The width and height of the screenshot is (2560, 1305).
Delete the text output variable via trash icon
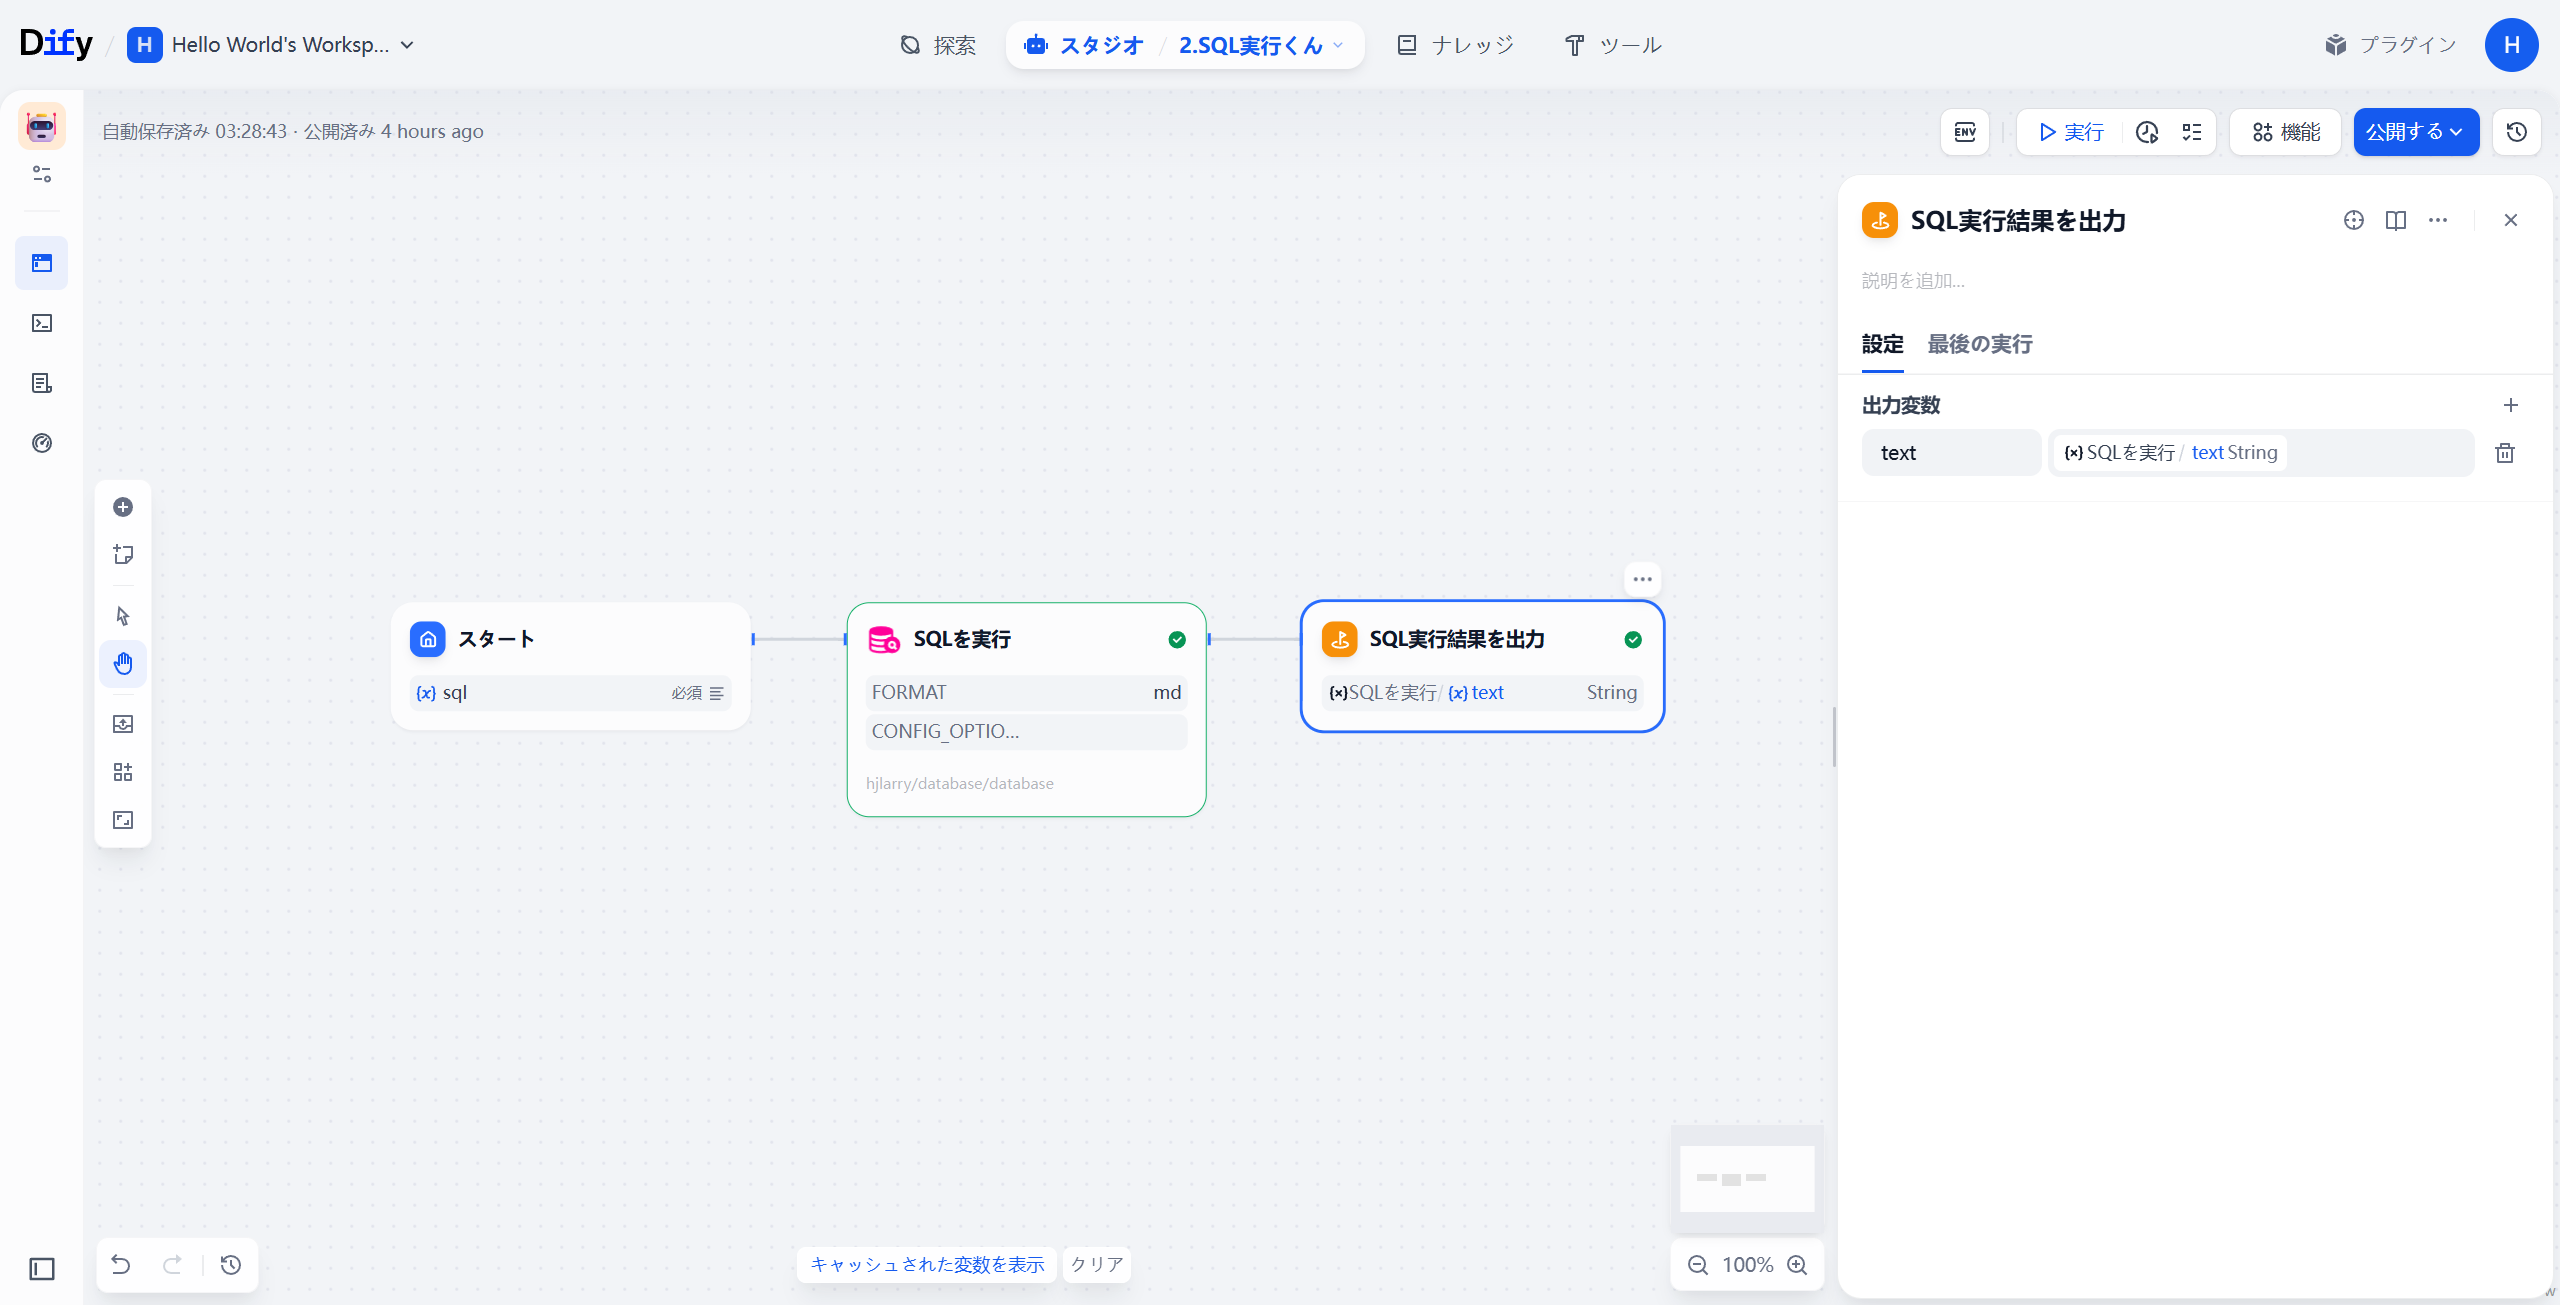tap(2504, 453)
